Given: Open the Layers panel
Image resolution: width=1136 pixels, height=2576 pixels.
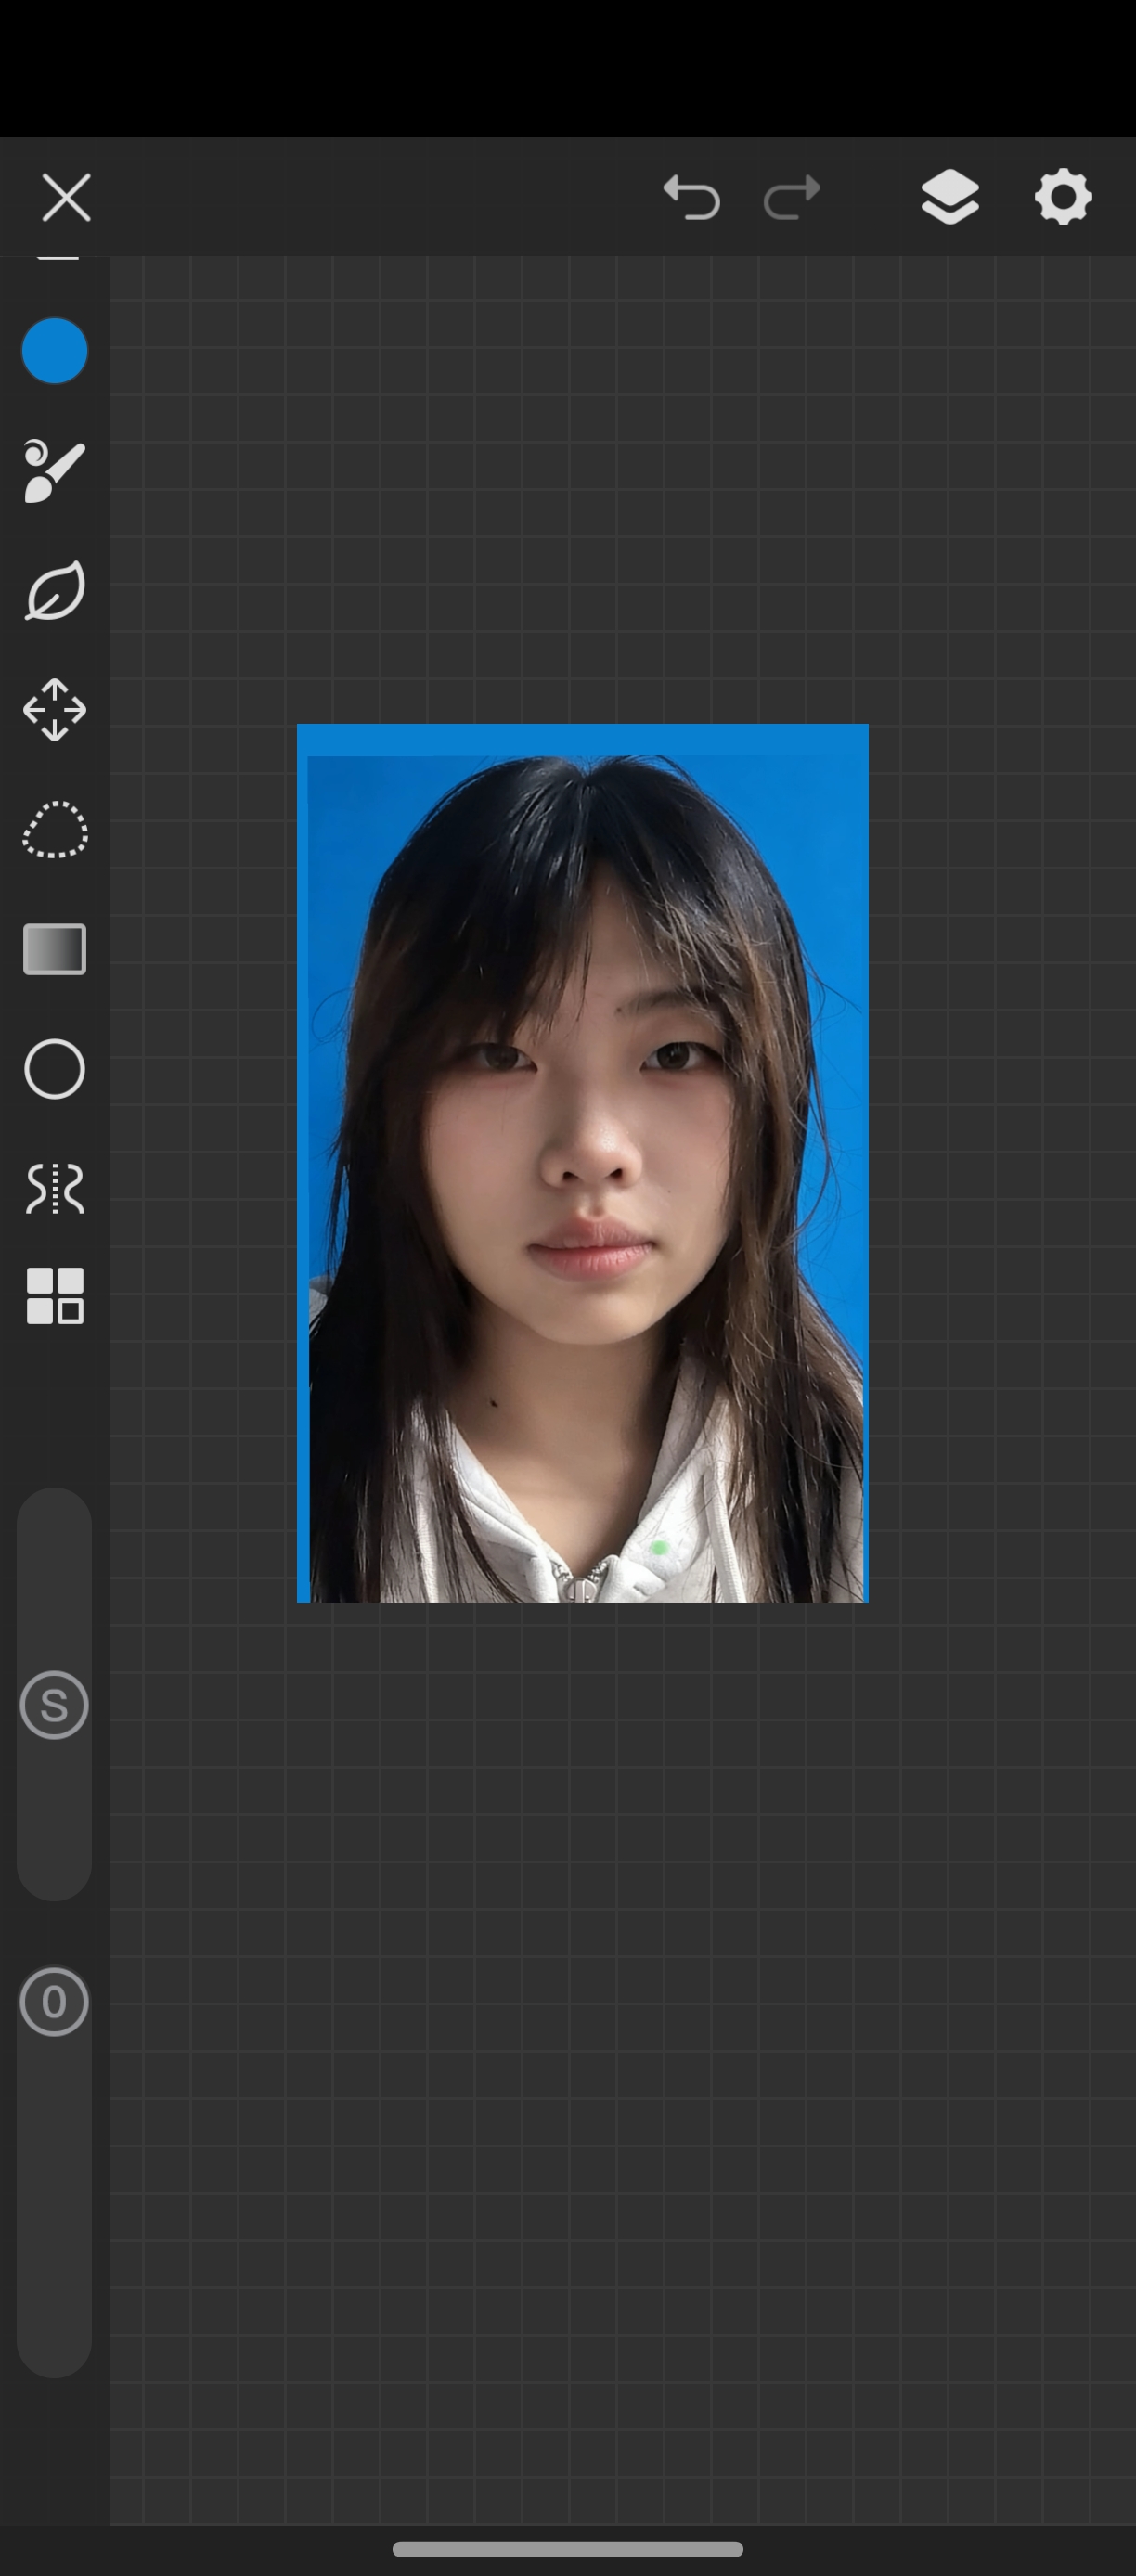Looking at the screenshot, I should tap(949, 196).
